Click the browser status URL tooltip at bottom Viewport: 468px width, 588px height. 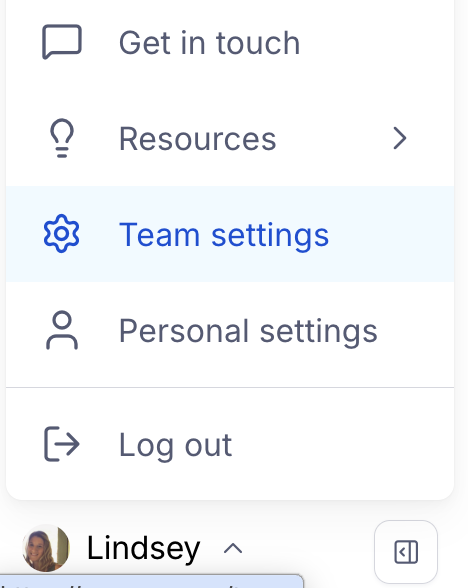point(151,581)
